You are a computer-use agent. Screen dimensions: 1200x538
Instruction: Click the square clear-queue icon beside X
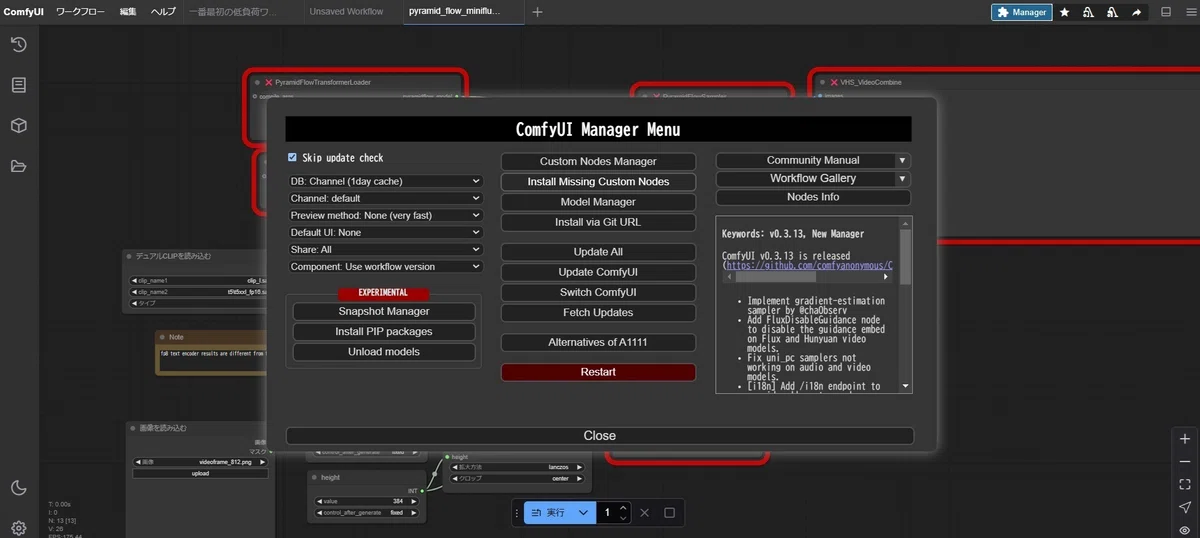(670, 513)
